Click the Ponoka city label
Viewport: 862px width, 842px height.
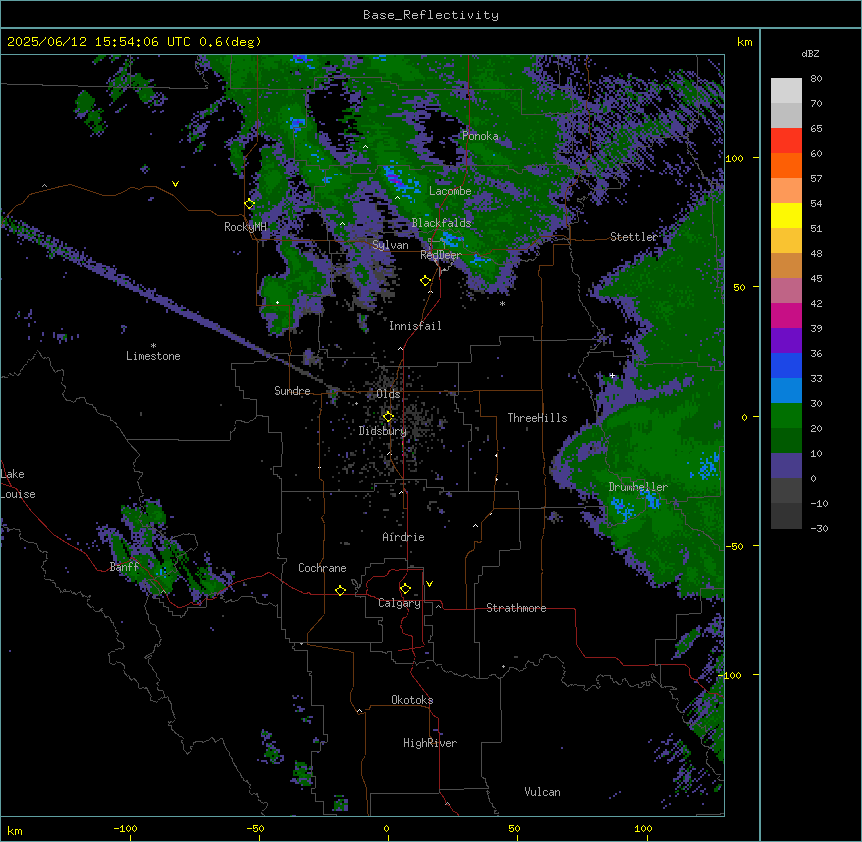coord(480,136)
